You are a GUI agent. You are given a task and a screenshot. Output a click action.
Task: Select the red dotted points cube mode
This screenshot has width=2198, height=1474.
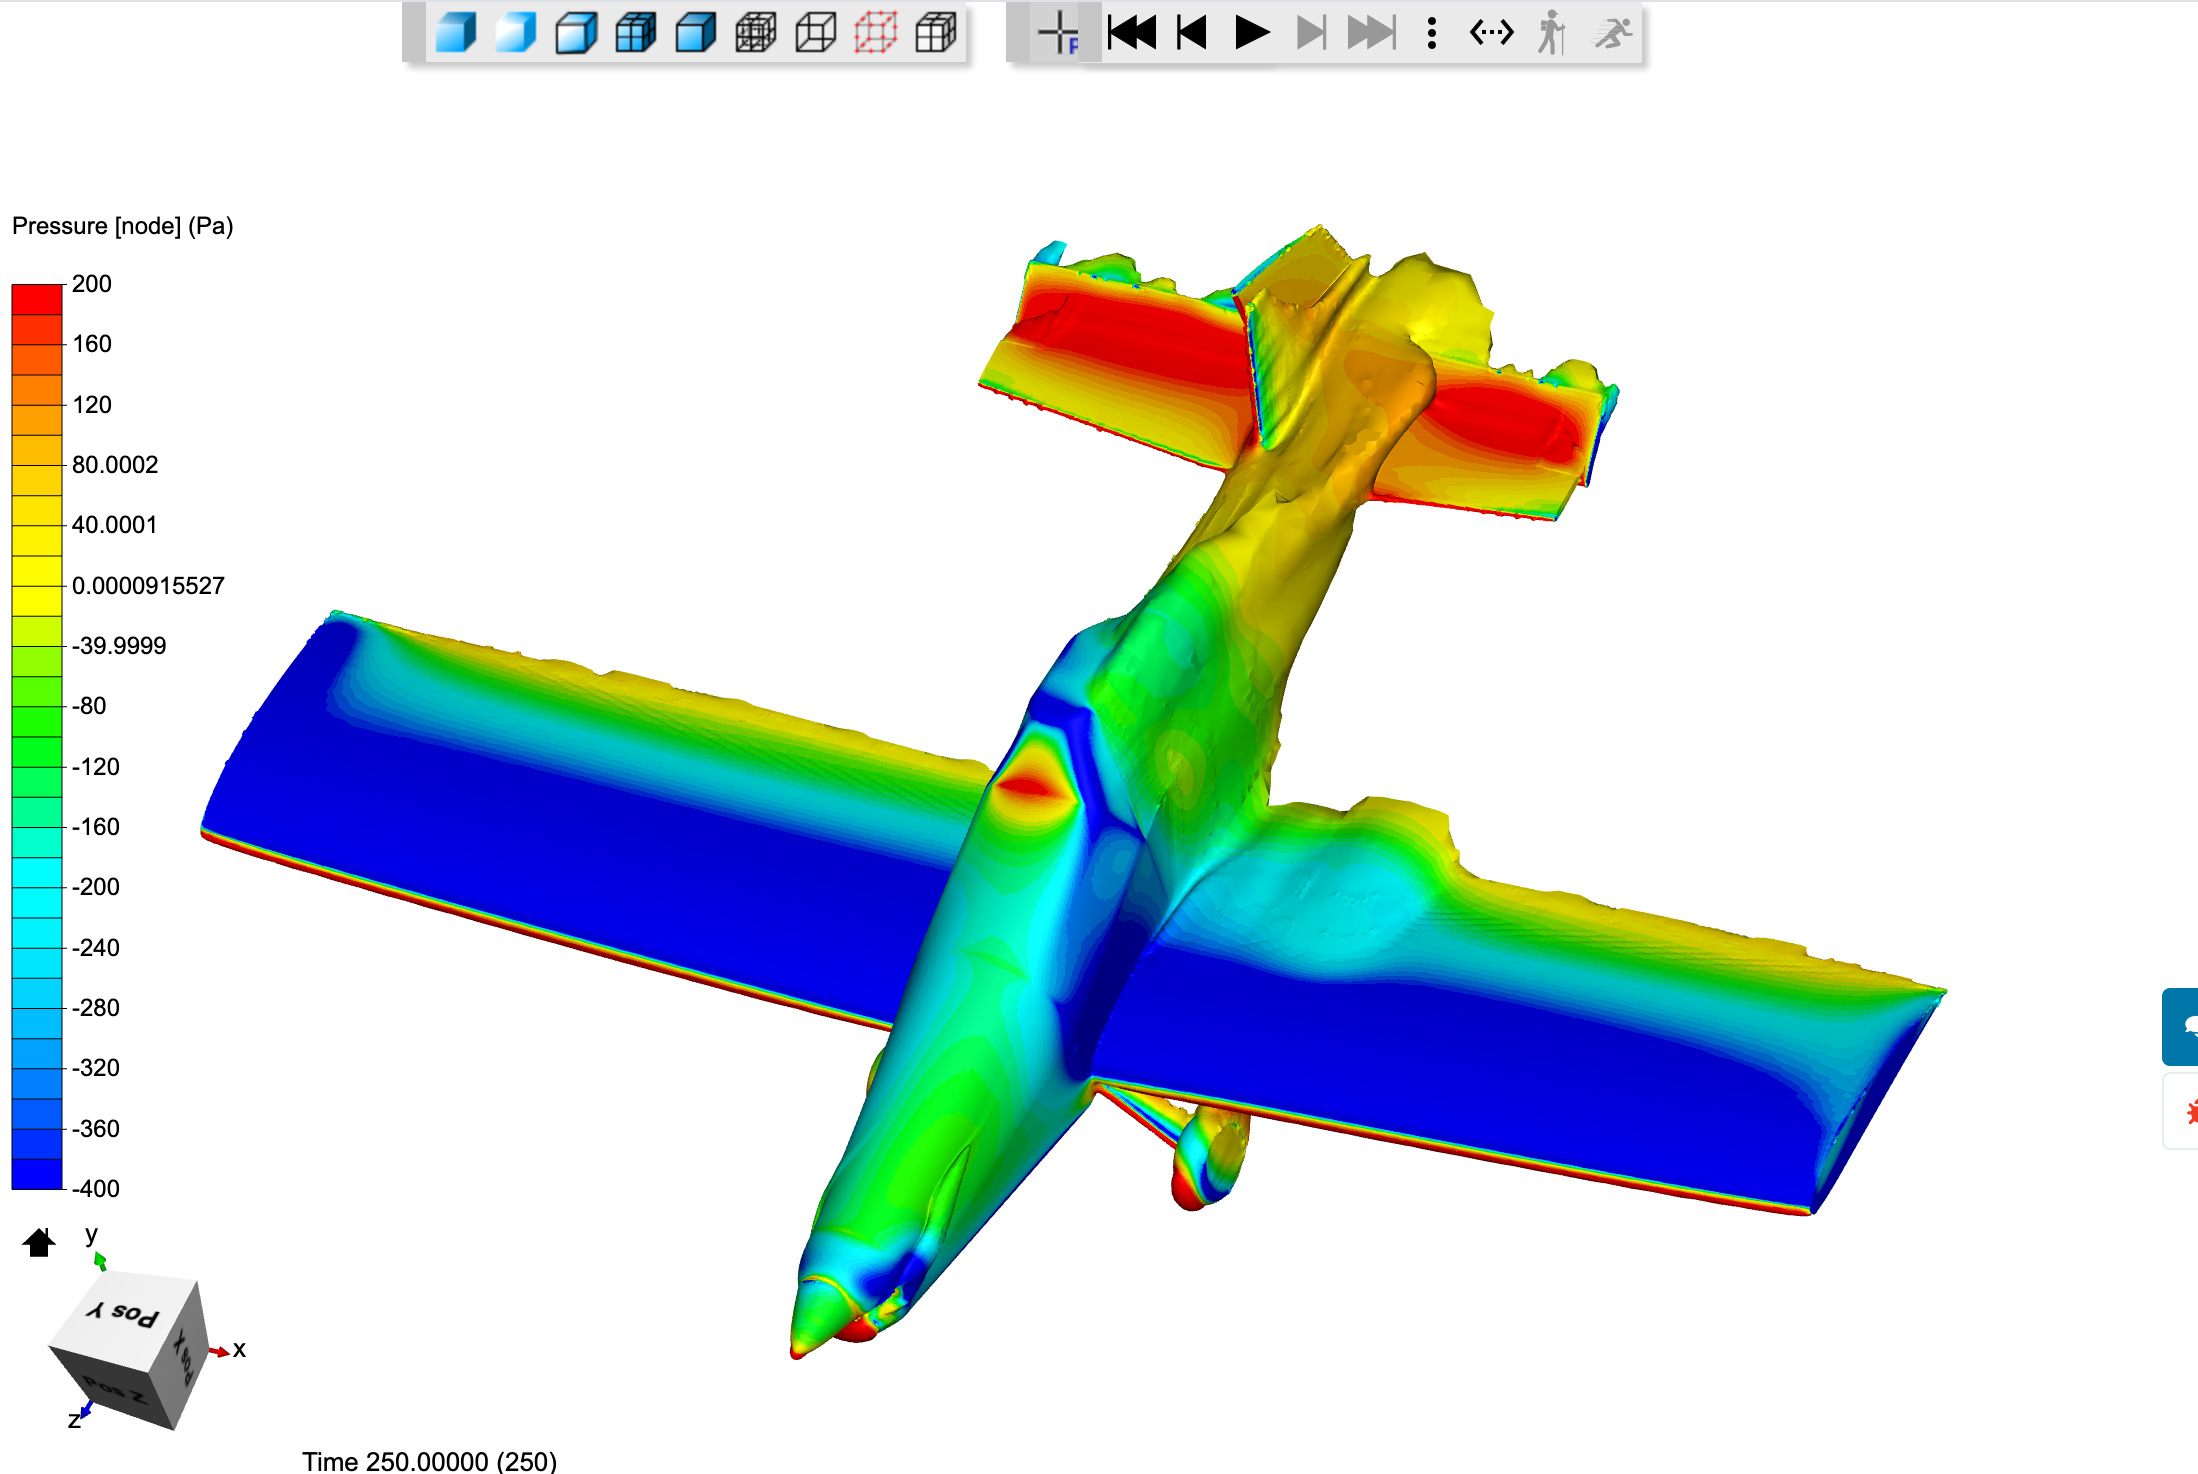[876, 33]
